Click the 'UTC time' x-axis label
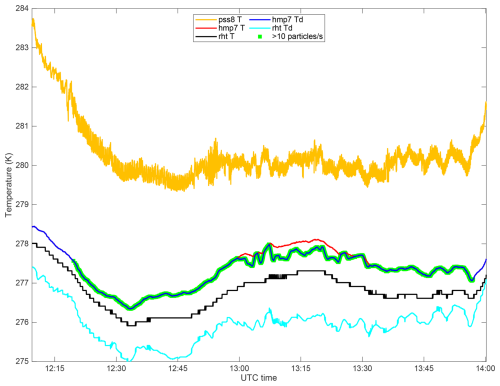The height and width of the screenshot is (386, 500). pos(259,378)
